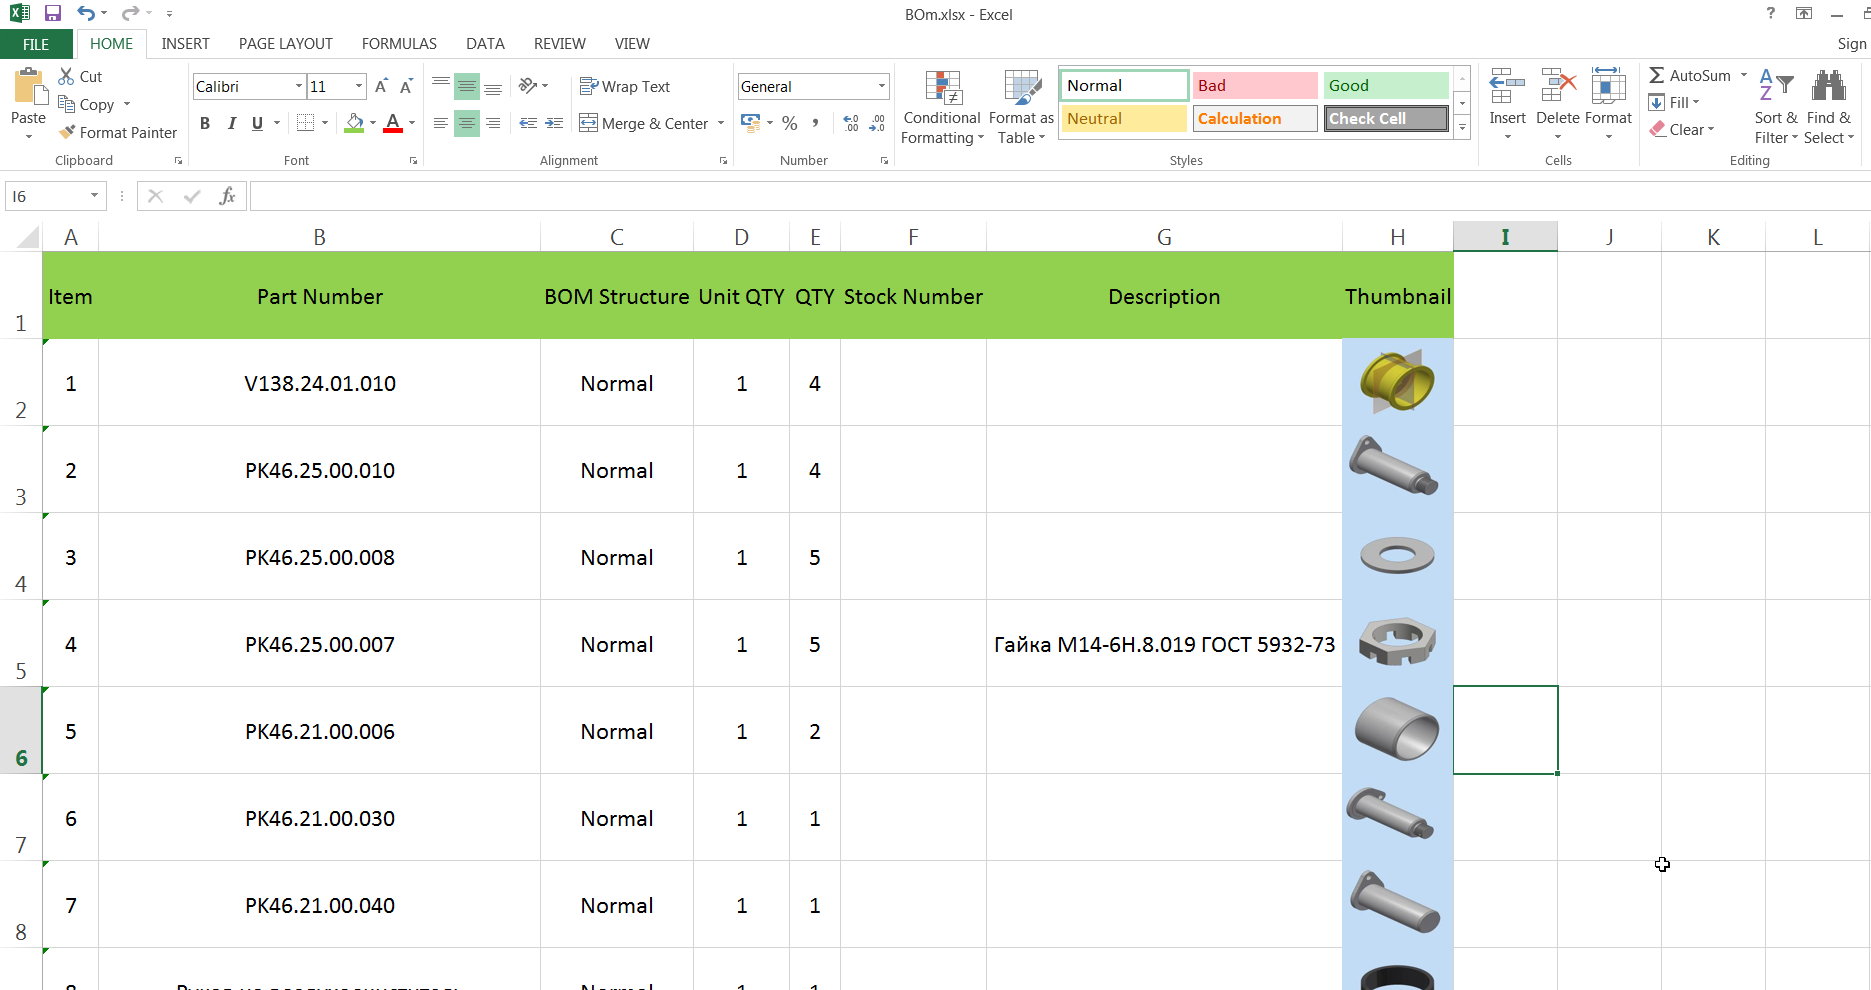Viewport: 1871px width, 990px height.
Task: Switch to the FORMULAS ribbon tab
Action: 398,44
